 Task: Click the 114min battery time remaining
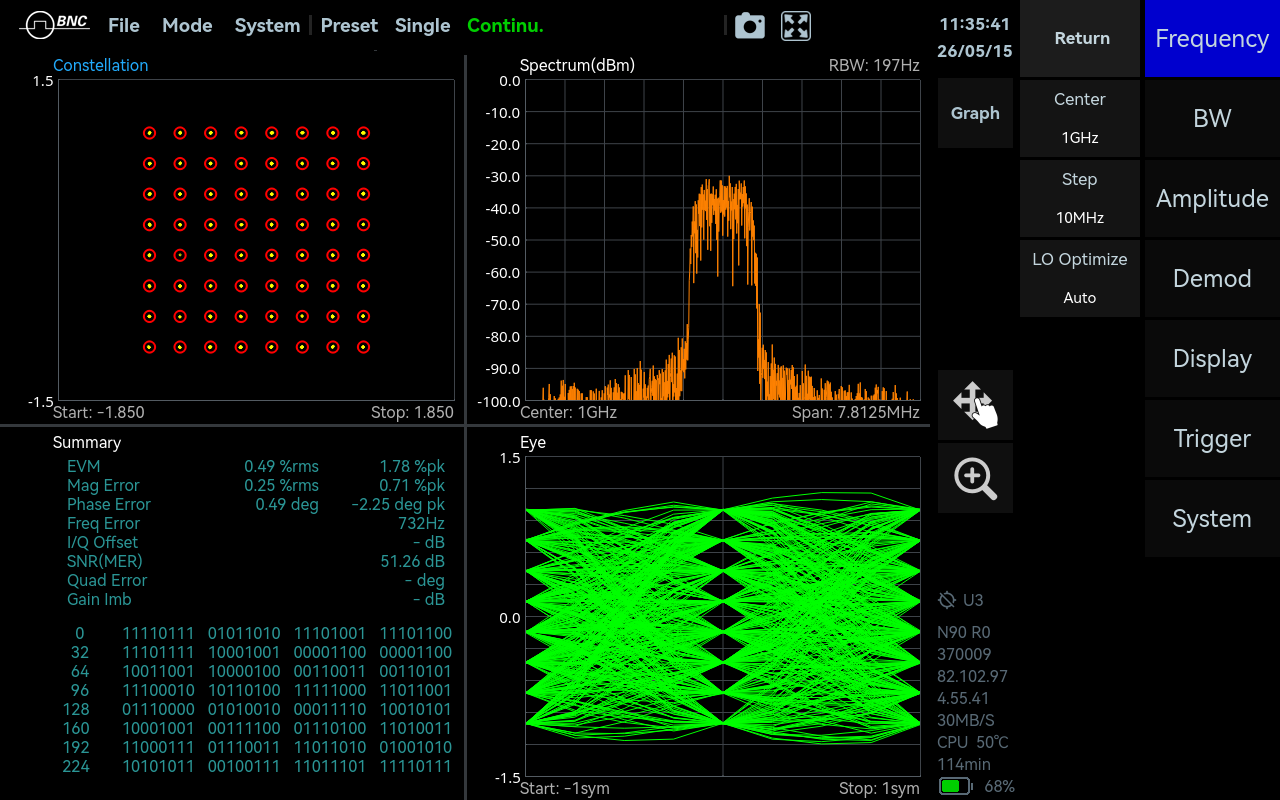[964, 764]
